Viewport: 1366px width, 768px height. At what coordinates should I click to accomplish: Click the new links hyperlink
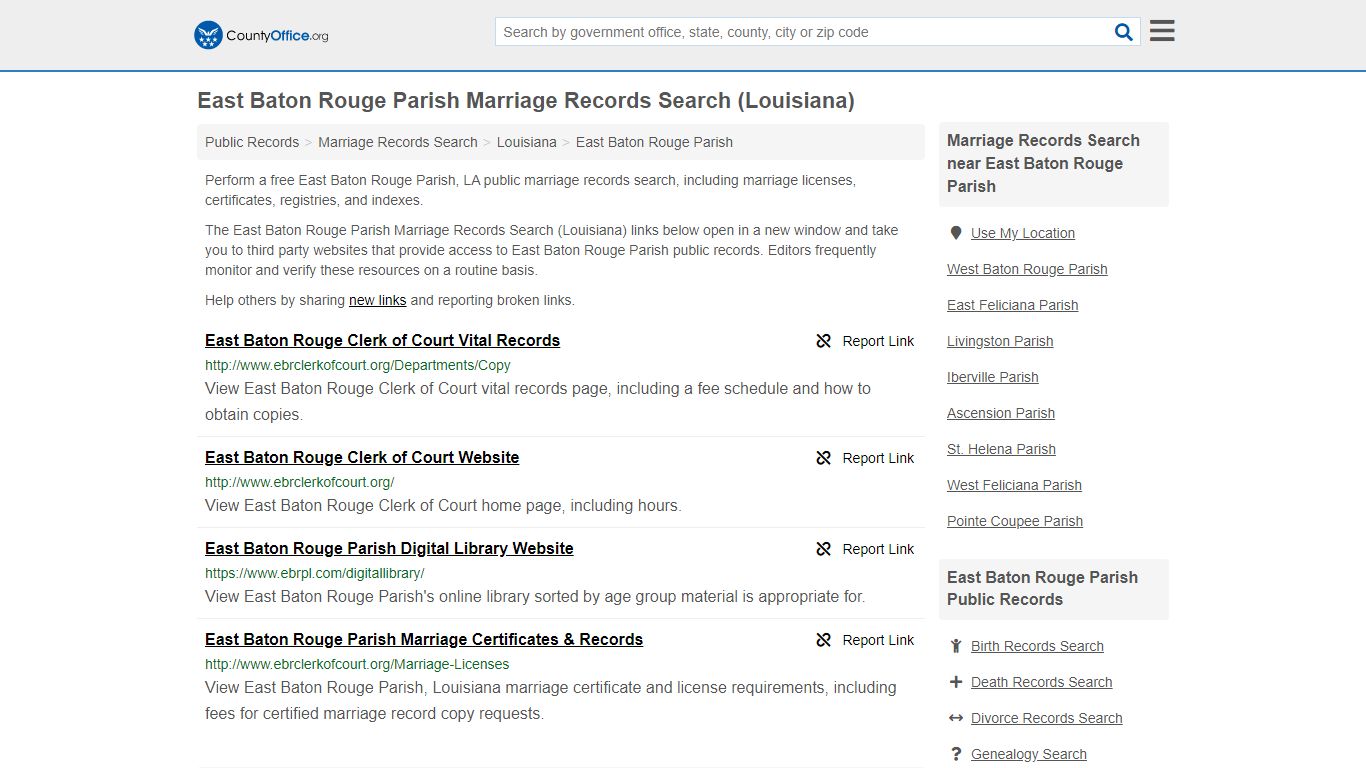pyautogui.click(x=378, y=300)
